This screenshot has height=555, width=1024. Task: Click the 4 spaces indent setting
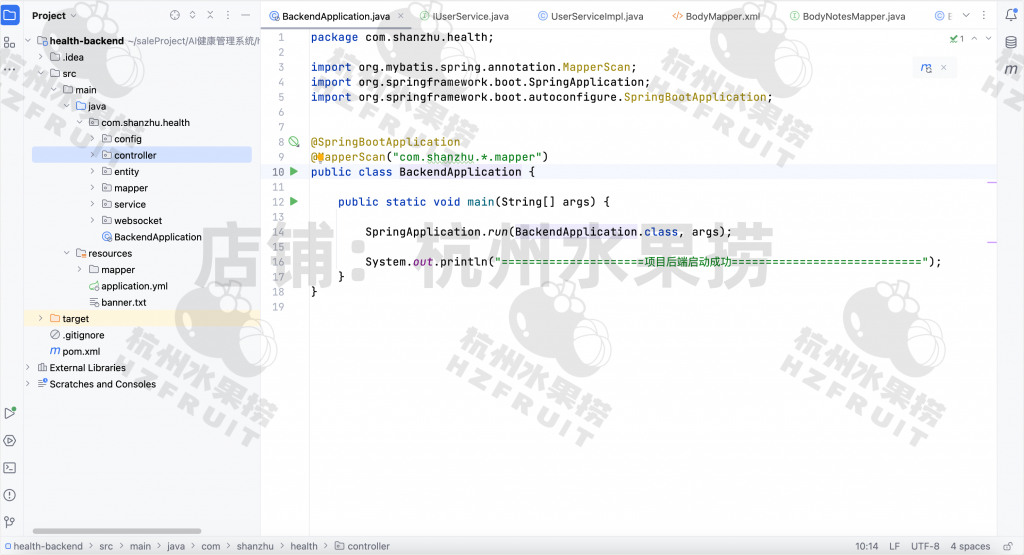pyautogui.click(x=970, y=547)
